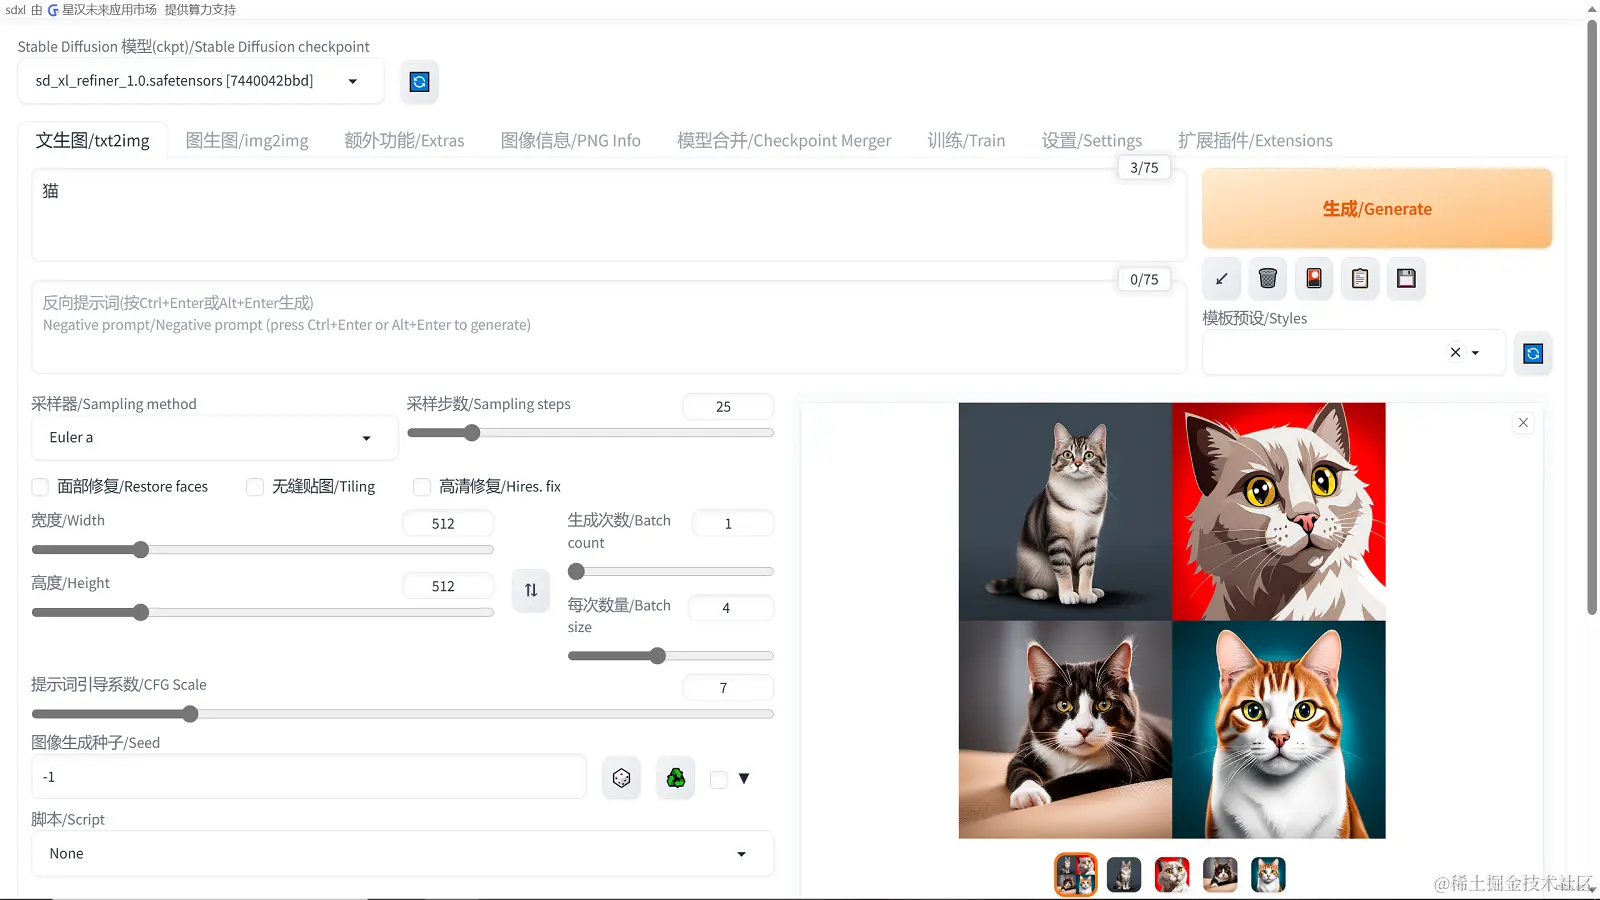Reuse last seed with the recycle icon
The width and height of the screenshot is (1600, 900).
click(675, 777)
